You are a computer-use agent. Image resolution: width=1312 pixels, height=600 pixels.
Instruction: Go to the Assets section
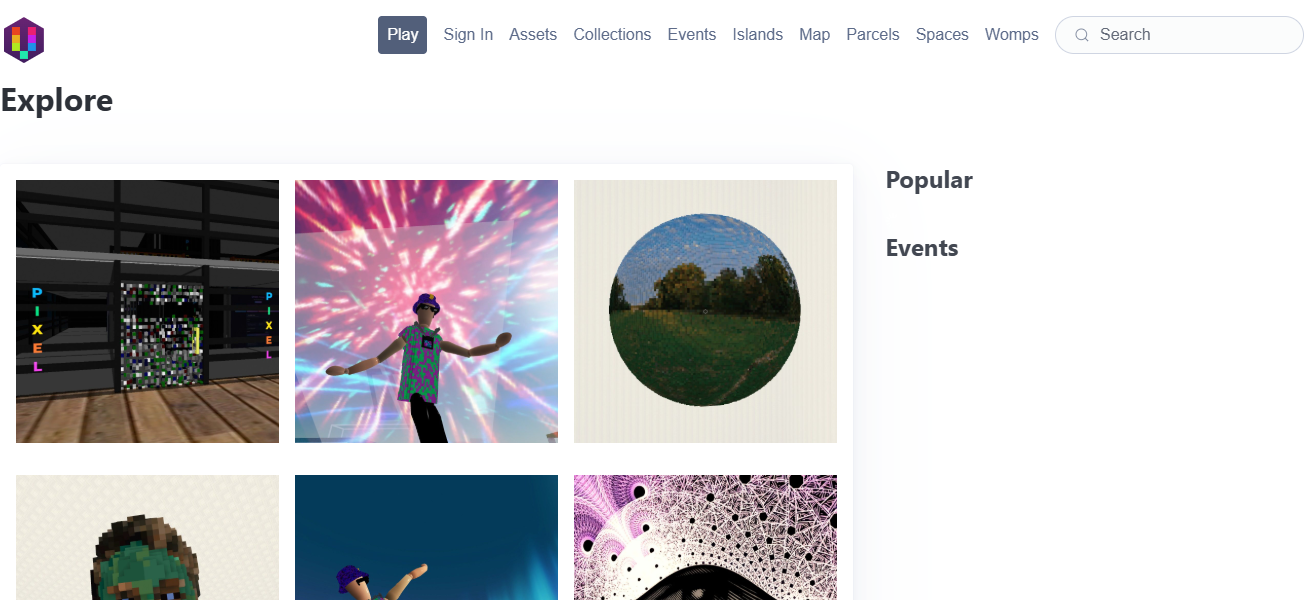click(x=533, y=35)
